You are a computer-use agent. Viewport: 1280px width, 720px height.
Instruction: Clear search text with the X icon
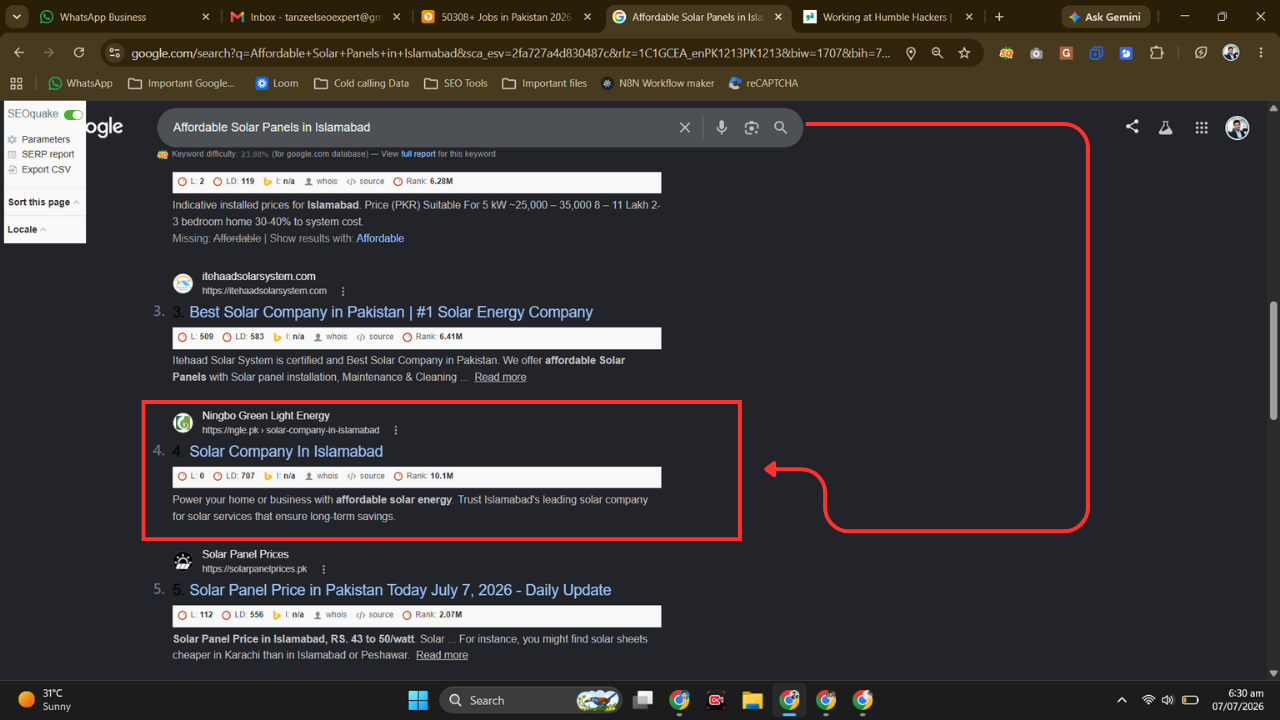(685, 127)
